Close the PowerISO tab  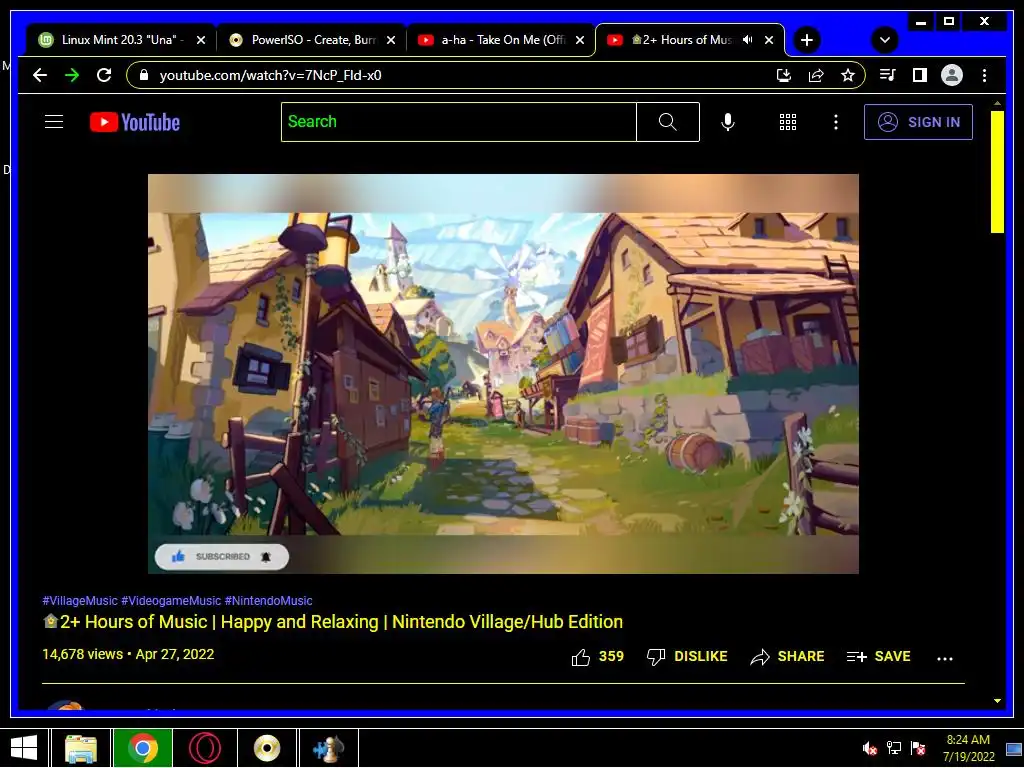[x=391, y=40]
